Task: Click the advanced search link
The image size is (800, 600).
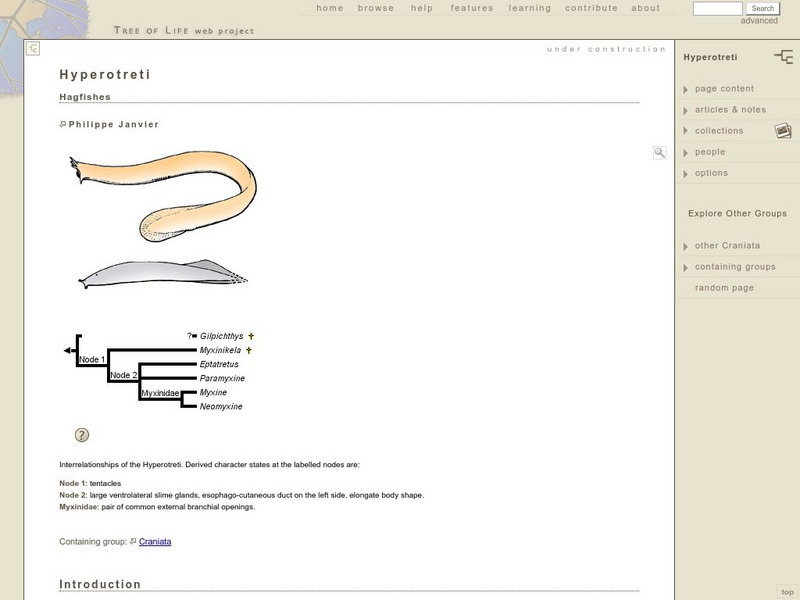Action: [762, 18]
